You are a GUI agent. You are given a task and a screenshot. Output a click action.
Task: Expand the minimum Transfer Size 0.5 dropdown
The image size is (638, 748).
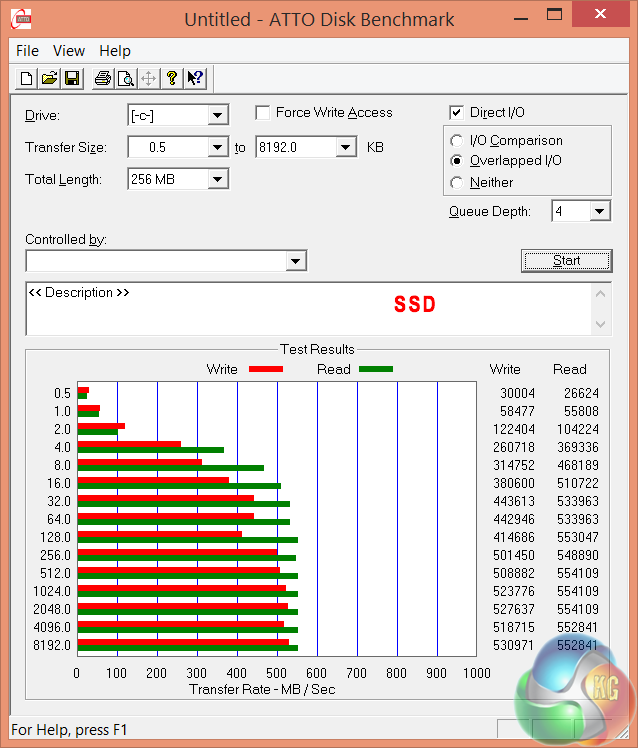217,147
